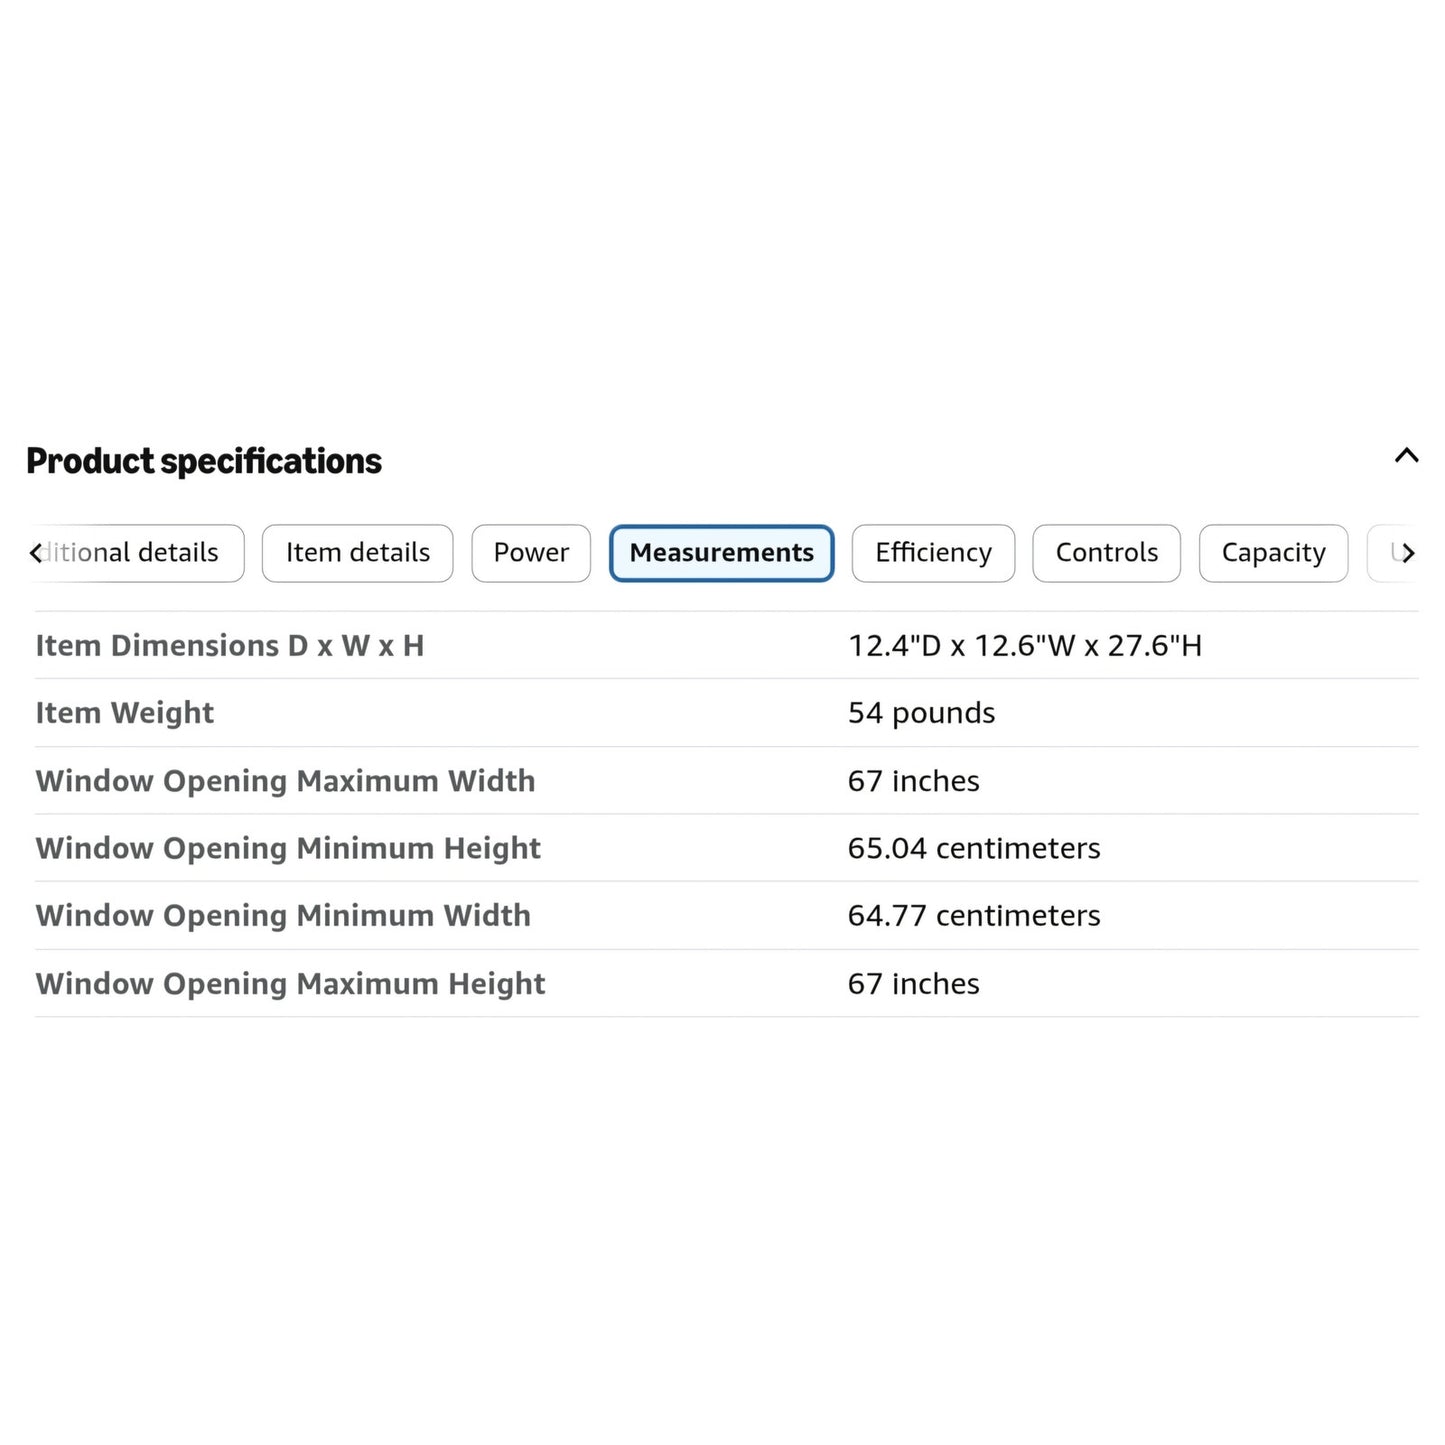Click the Item Dimensions D x W x H label
The height and width of the screenshot is (1445, 1445).
(230, 646)
